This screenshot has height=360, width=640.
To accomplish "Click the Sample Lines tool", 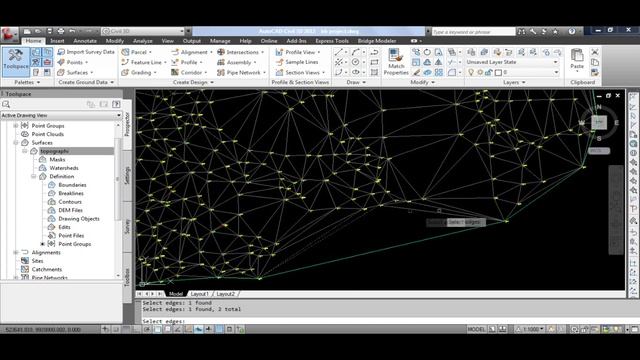I will [297, 62].
